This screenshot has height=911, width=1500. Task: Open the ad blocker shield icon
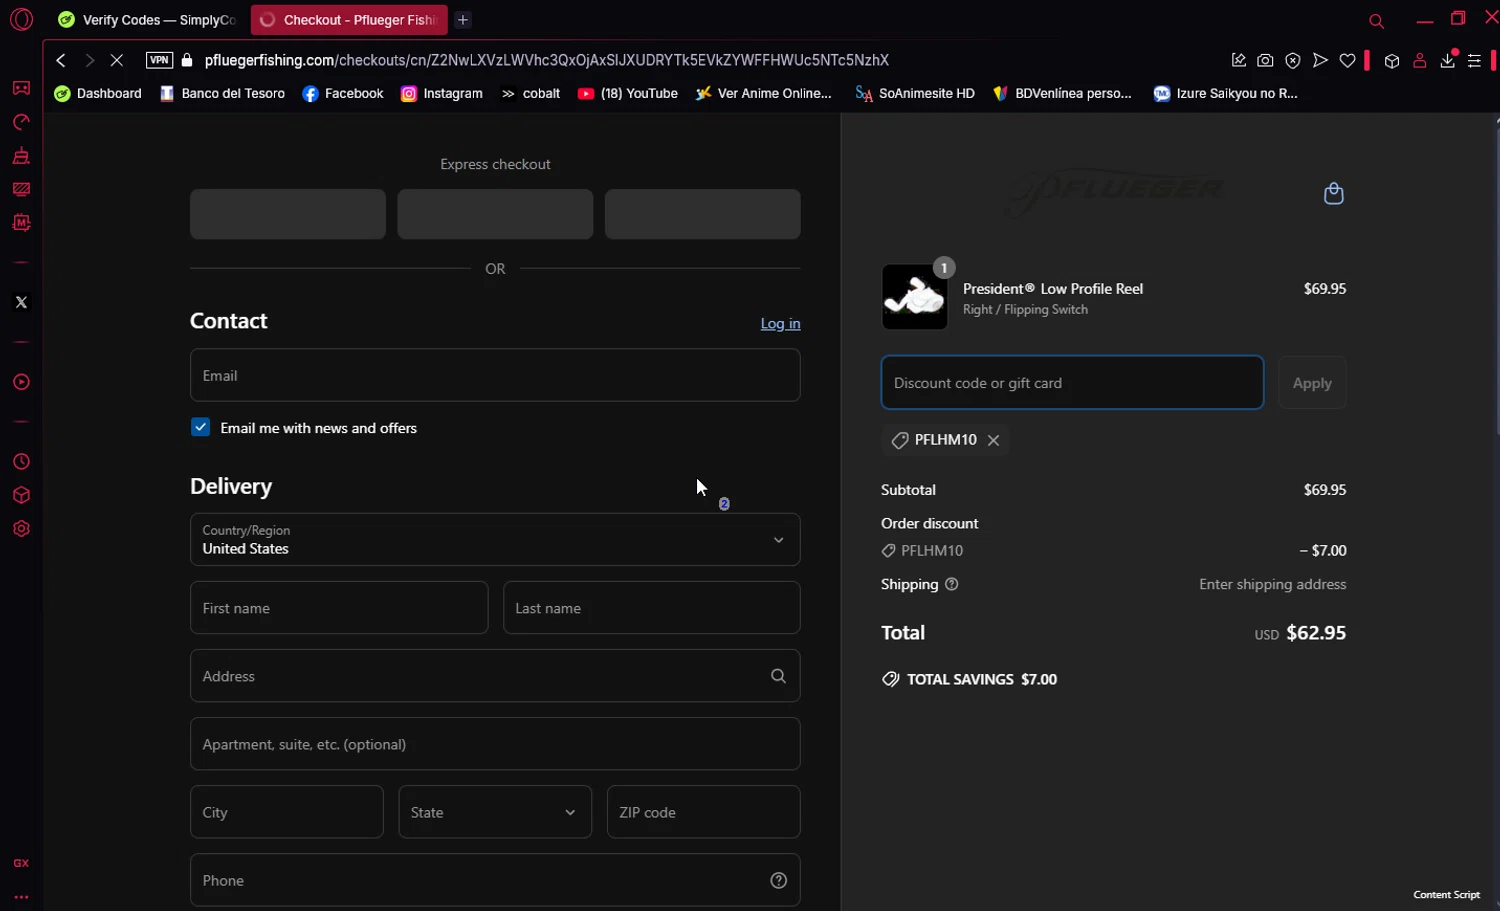(x=1293, y=60)
